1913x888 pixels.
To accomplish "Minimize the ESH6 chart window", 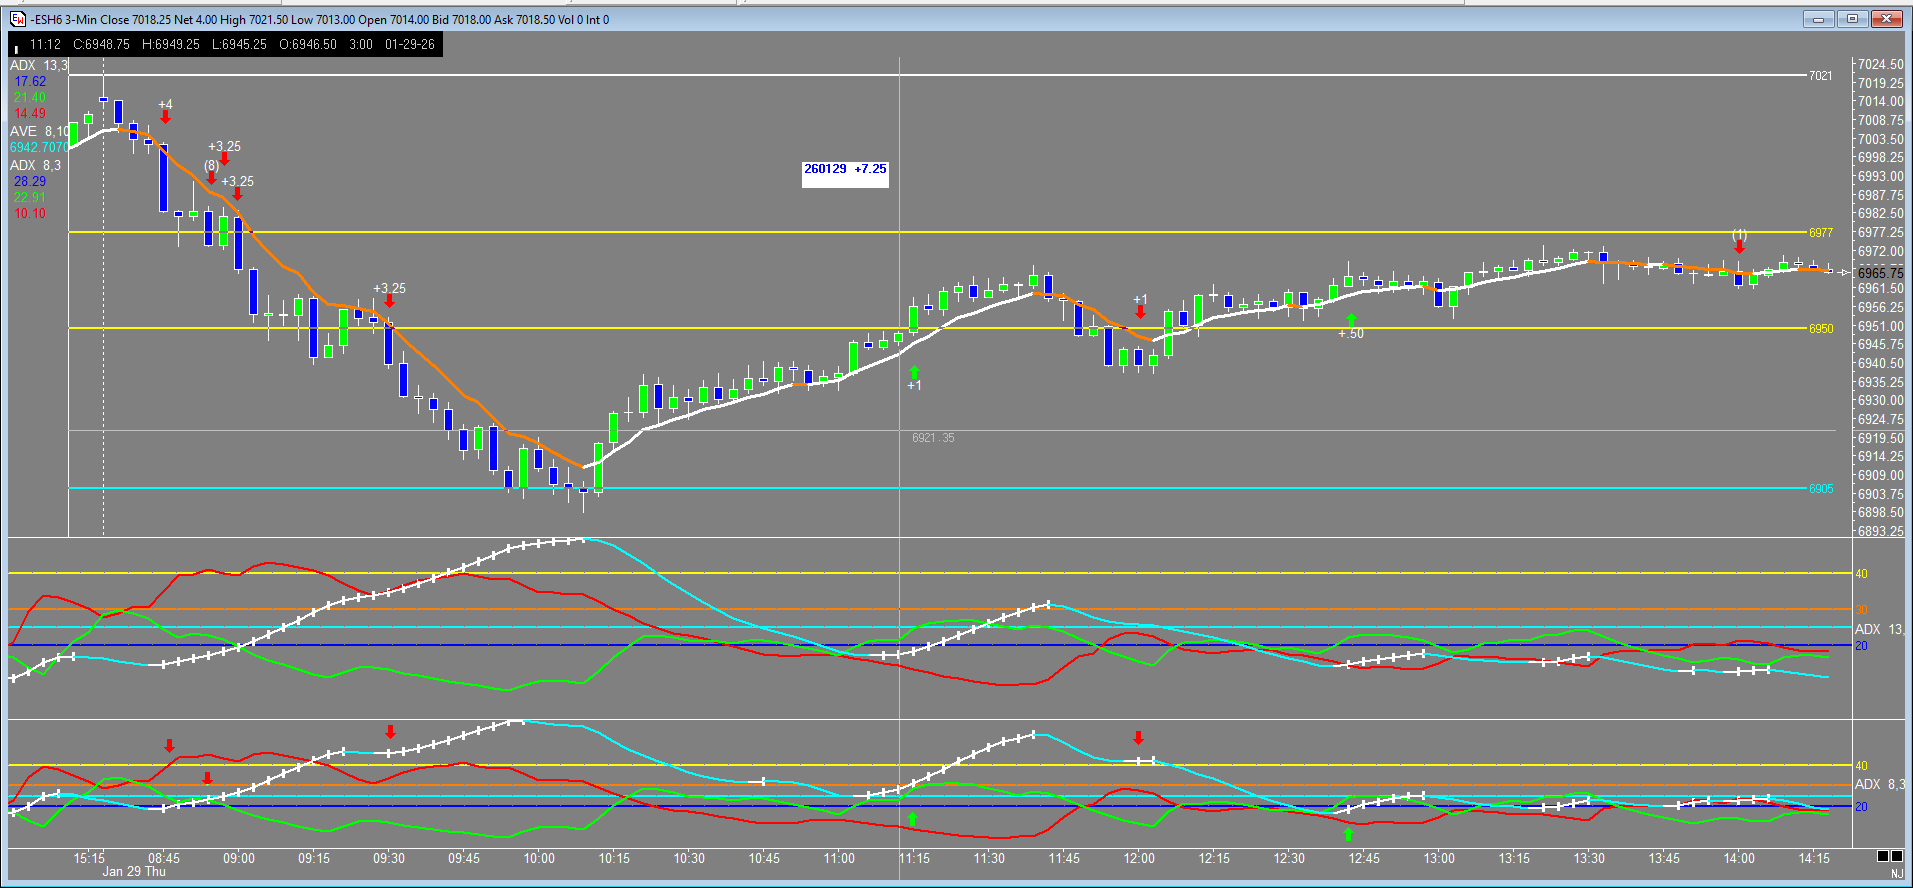I will [1818, 19].
